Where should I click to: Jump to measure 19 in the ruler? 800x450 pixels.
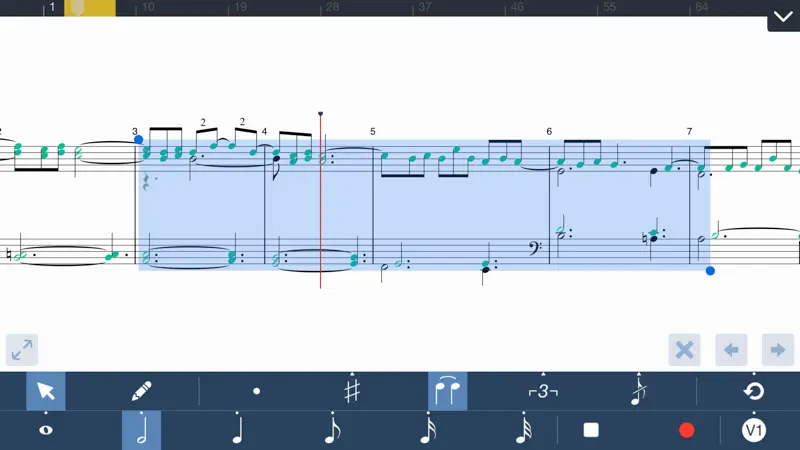[x=240, y=7]
